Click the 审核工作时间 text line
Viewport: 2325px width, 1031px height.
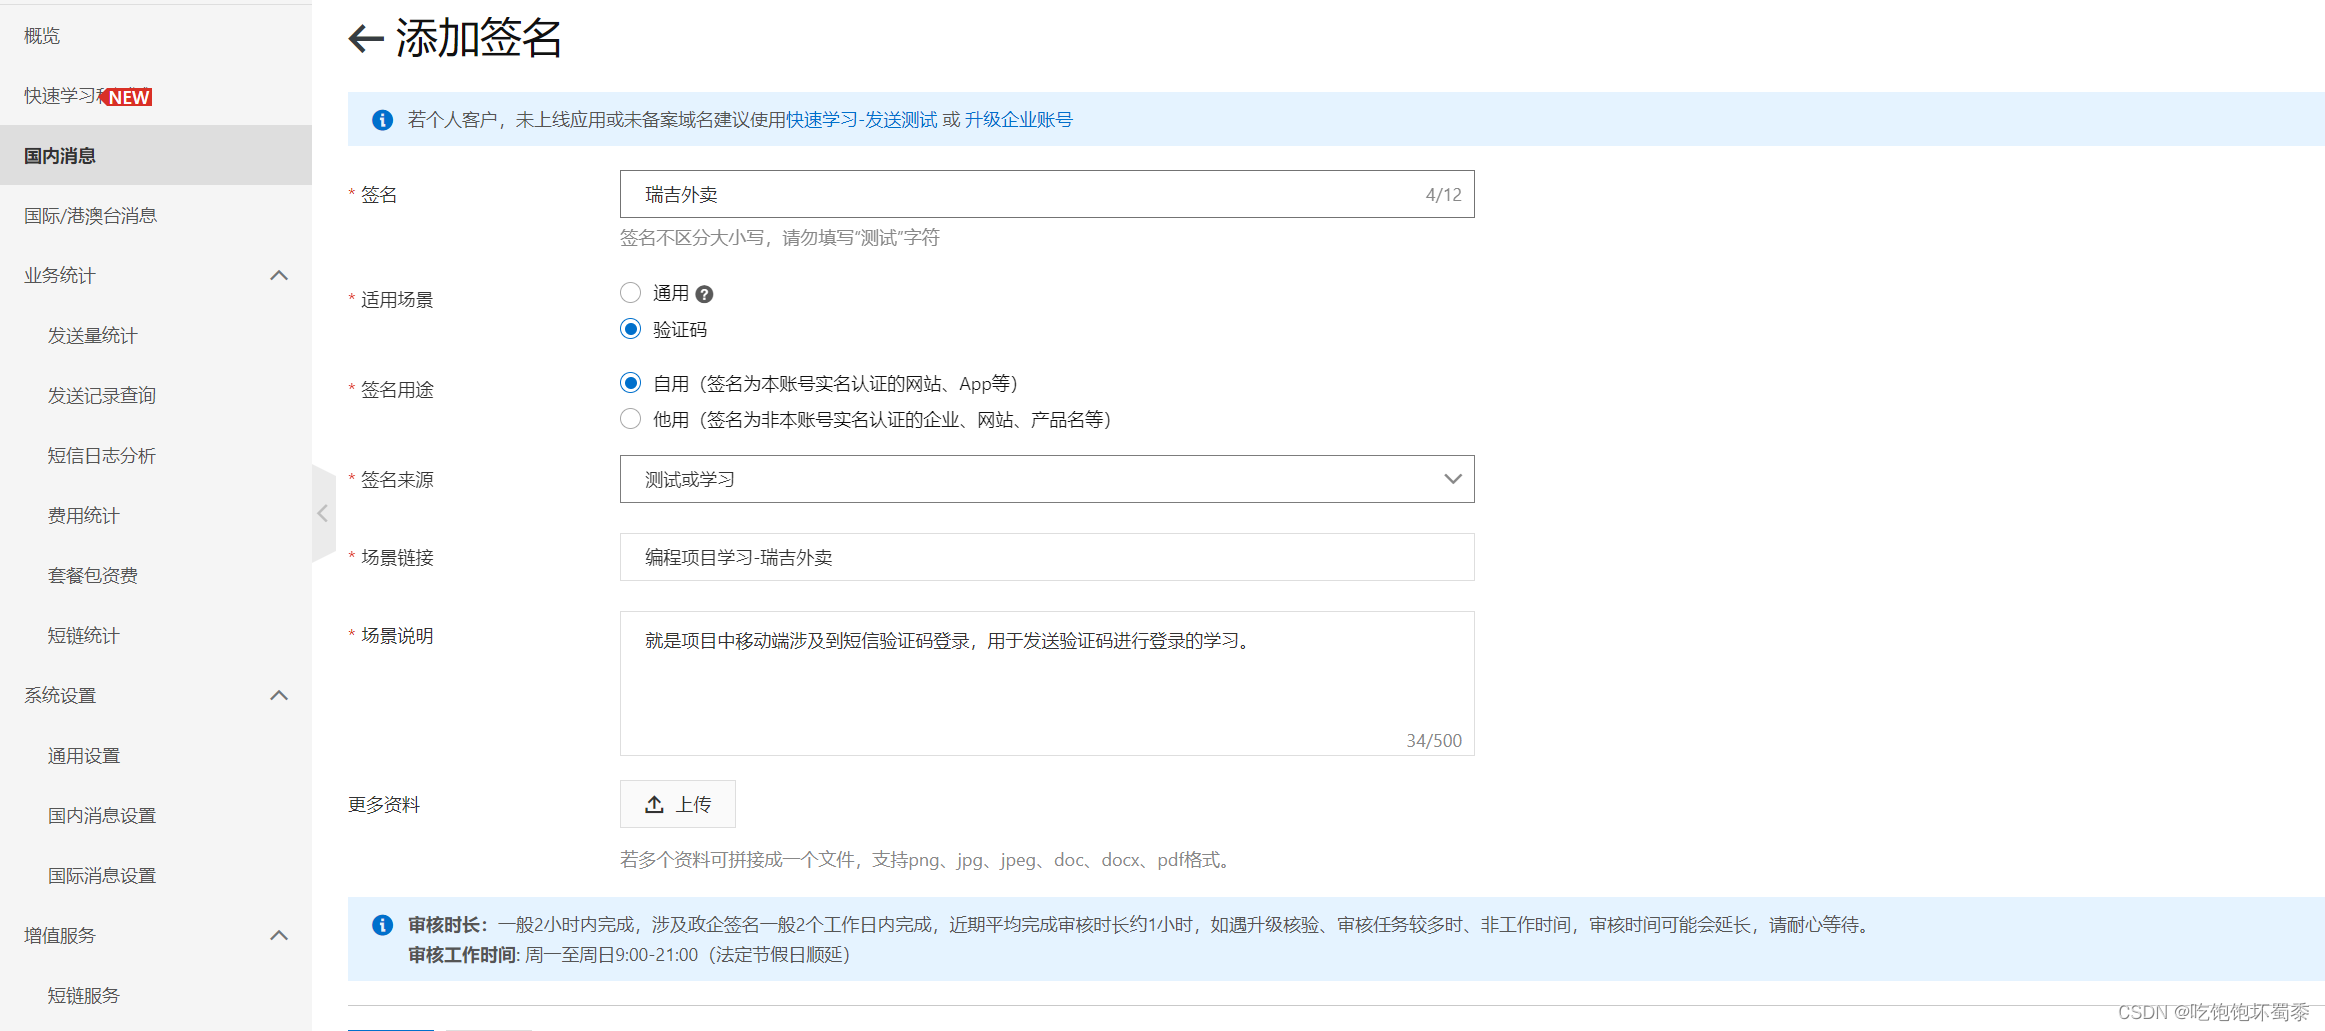(x=629, y=955)
